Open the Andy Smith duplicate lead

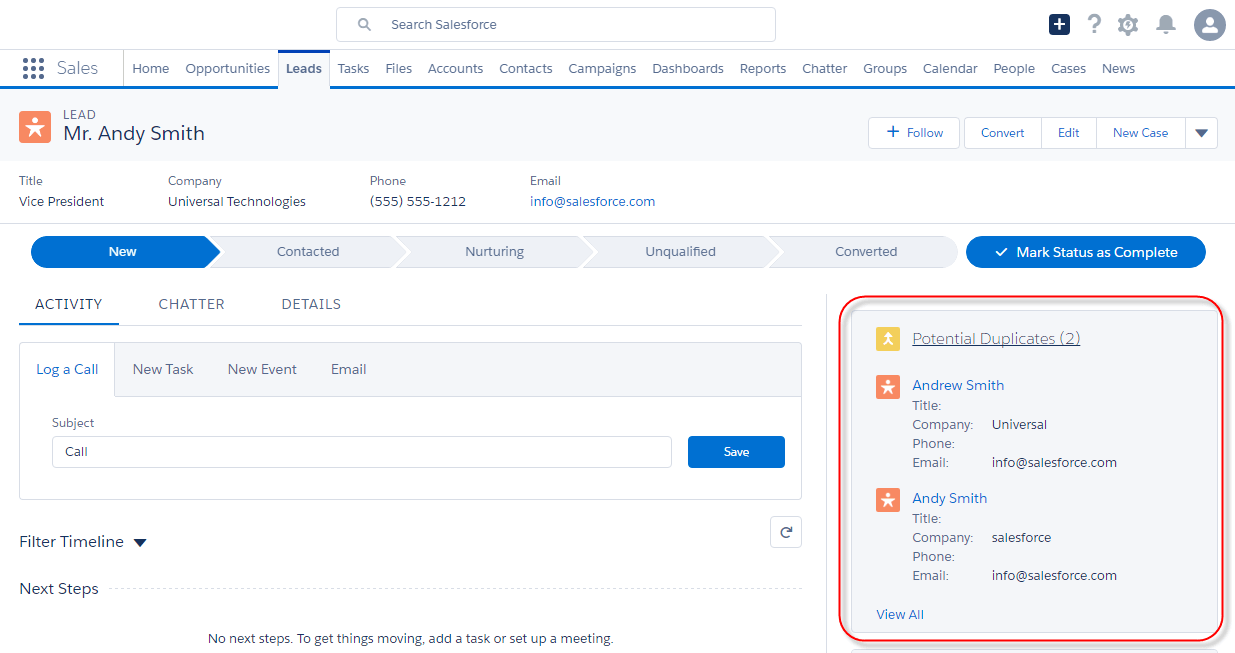tap(949, 498)
